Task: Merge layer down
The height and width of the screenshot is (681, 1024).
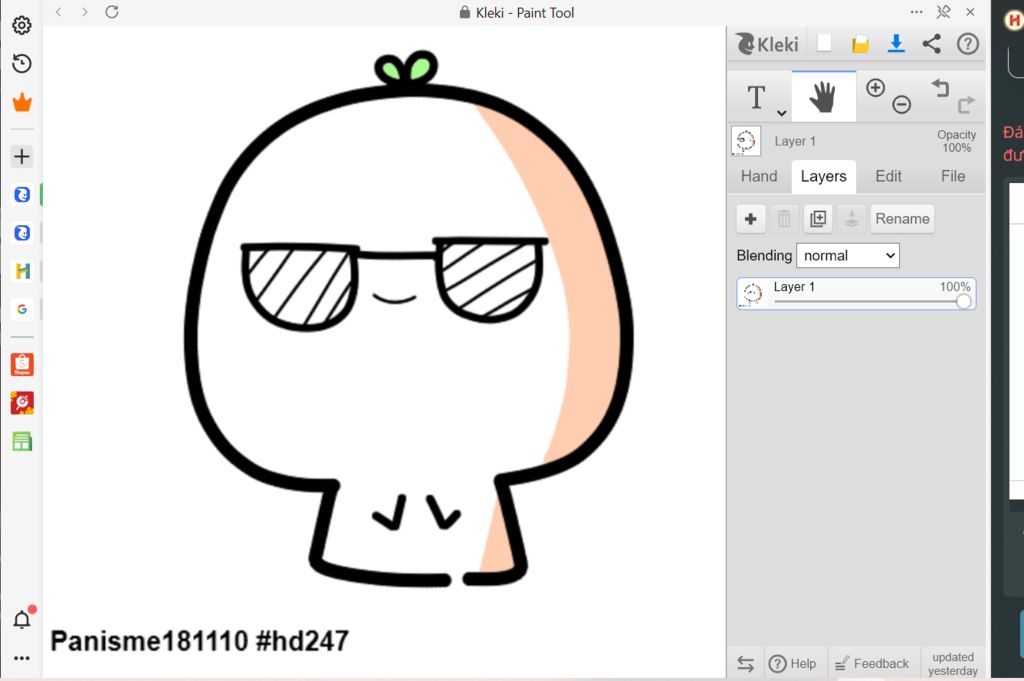Action: click(852, 219)
